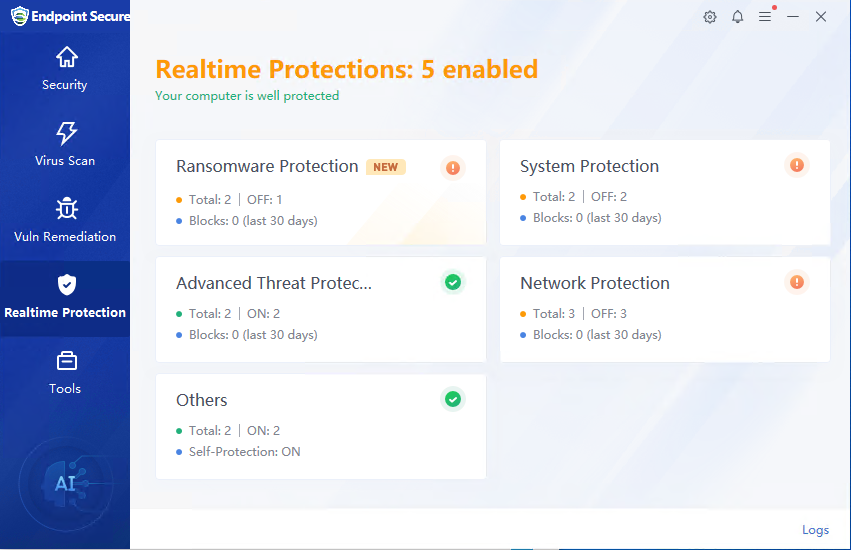Click the System Protection warning status icon
851x550 pixels.
(x=797, y=165)
